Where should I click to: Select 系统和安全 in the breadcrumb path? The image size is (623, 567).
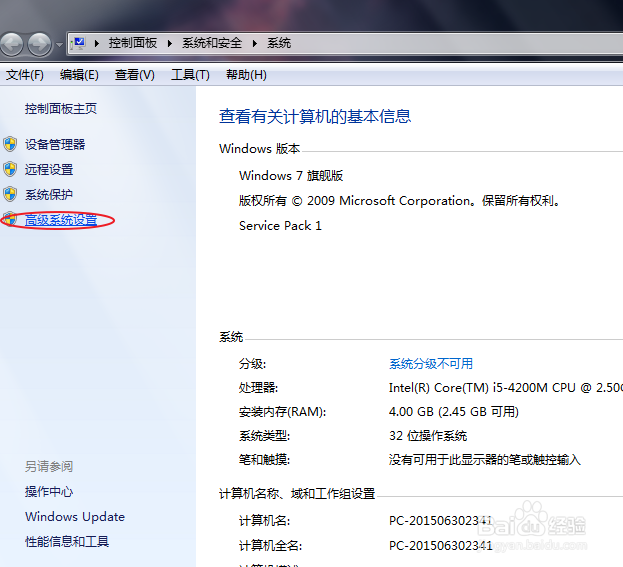212,43
